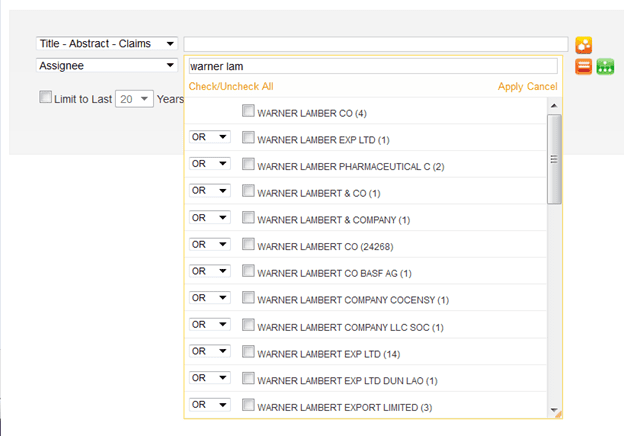
Task: Click the orange bubbles icon beside the first search field
Action: click(x=583, y=45)
